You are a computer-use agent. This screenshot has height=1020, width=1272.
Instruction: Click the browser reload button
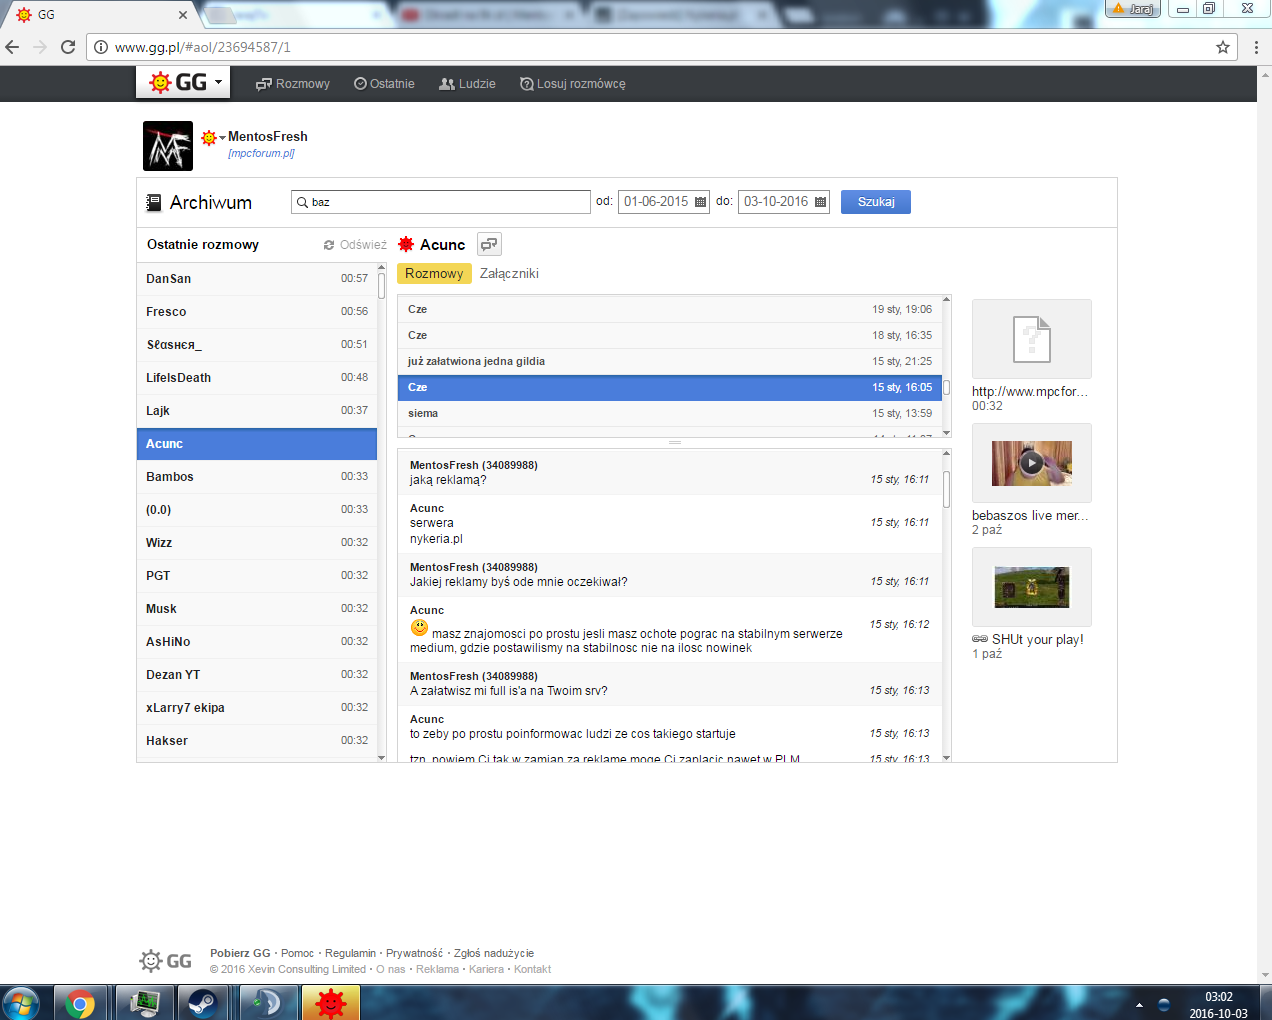pyautogui.click(x=68, y=47)
